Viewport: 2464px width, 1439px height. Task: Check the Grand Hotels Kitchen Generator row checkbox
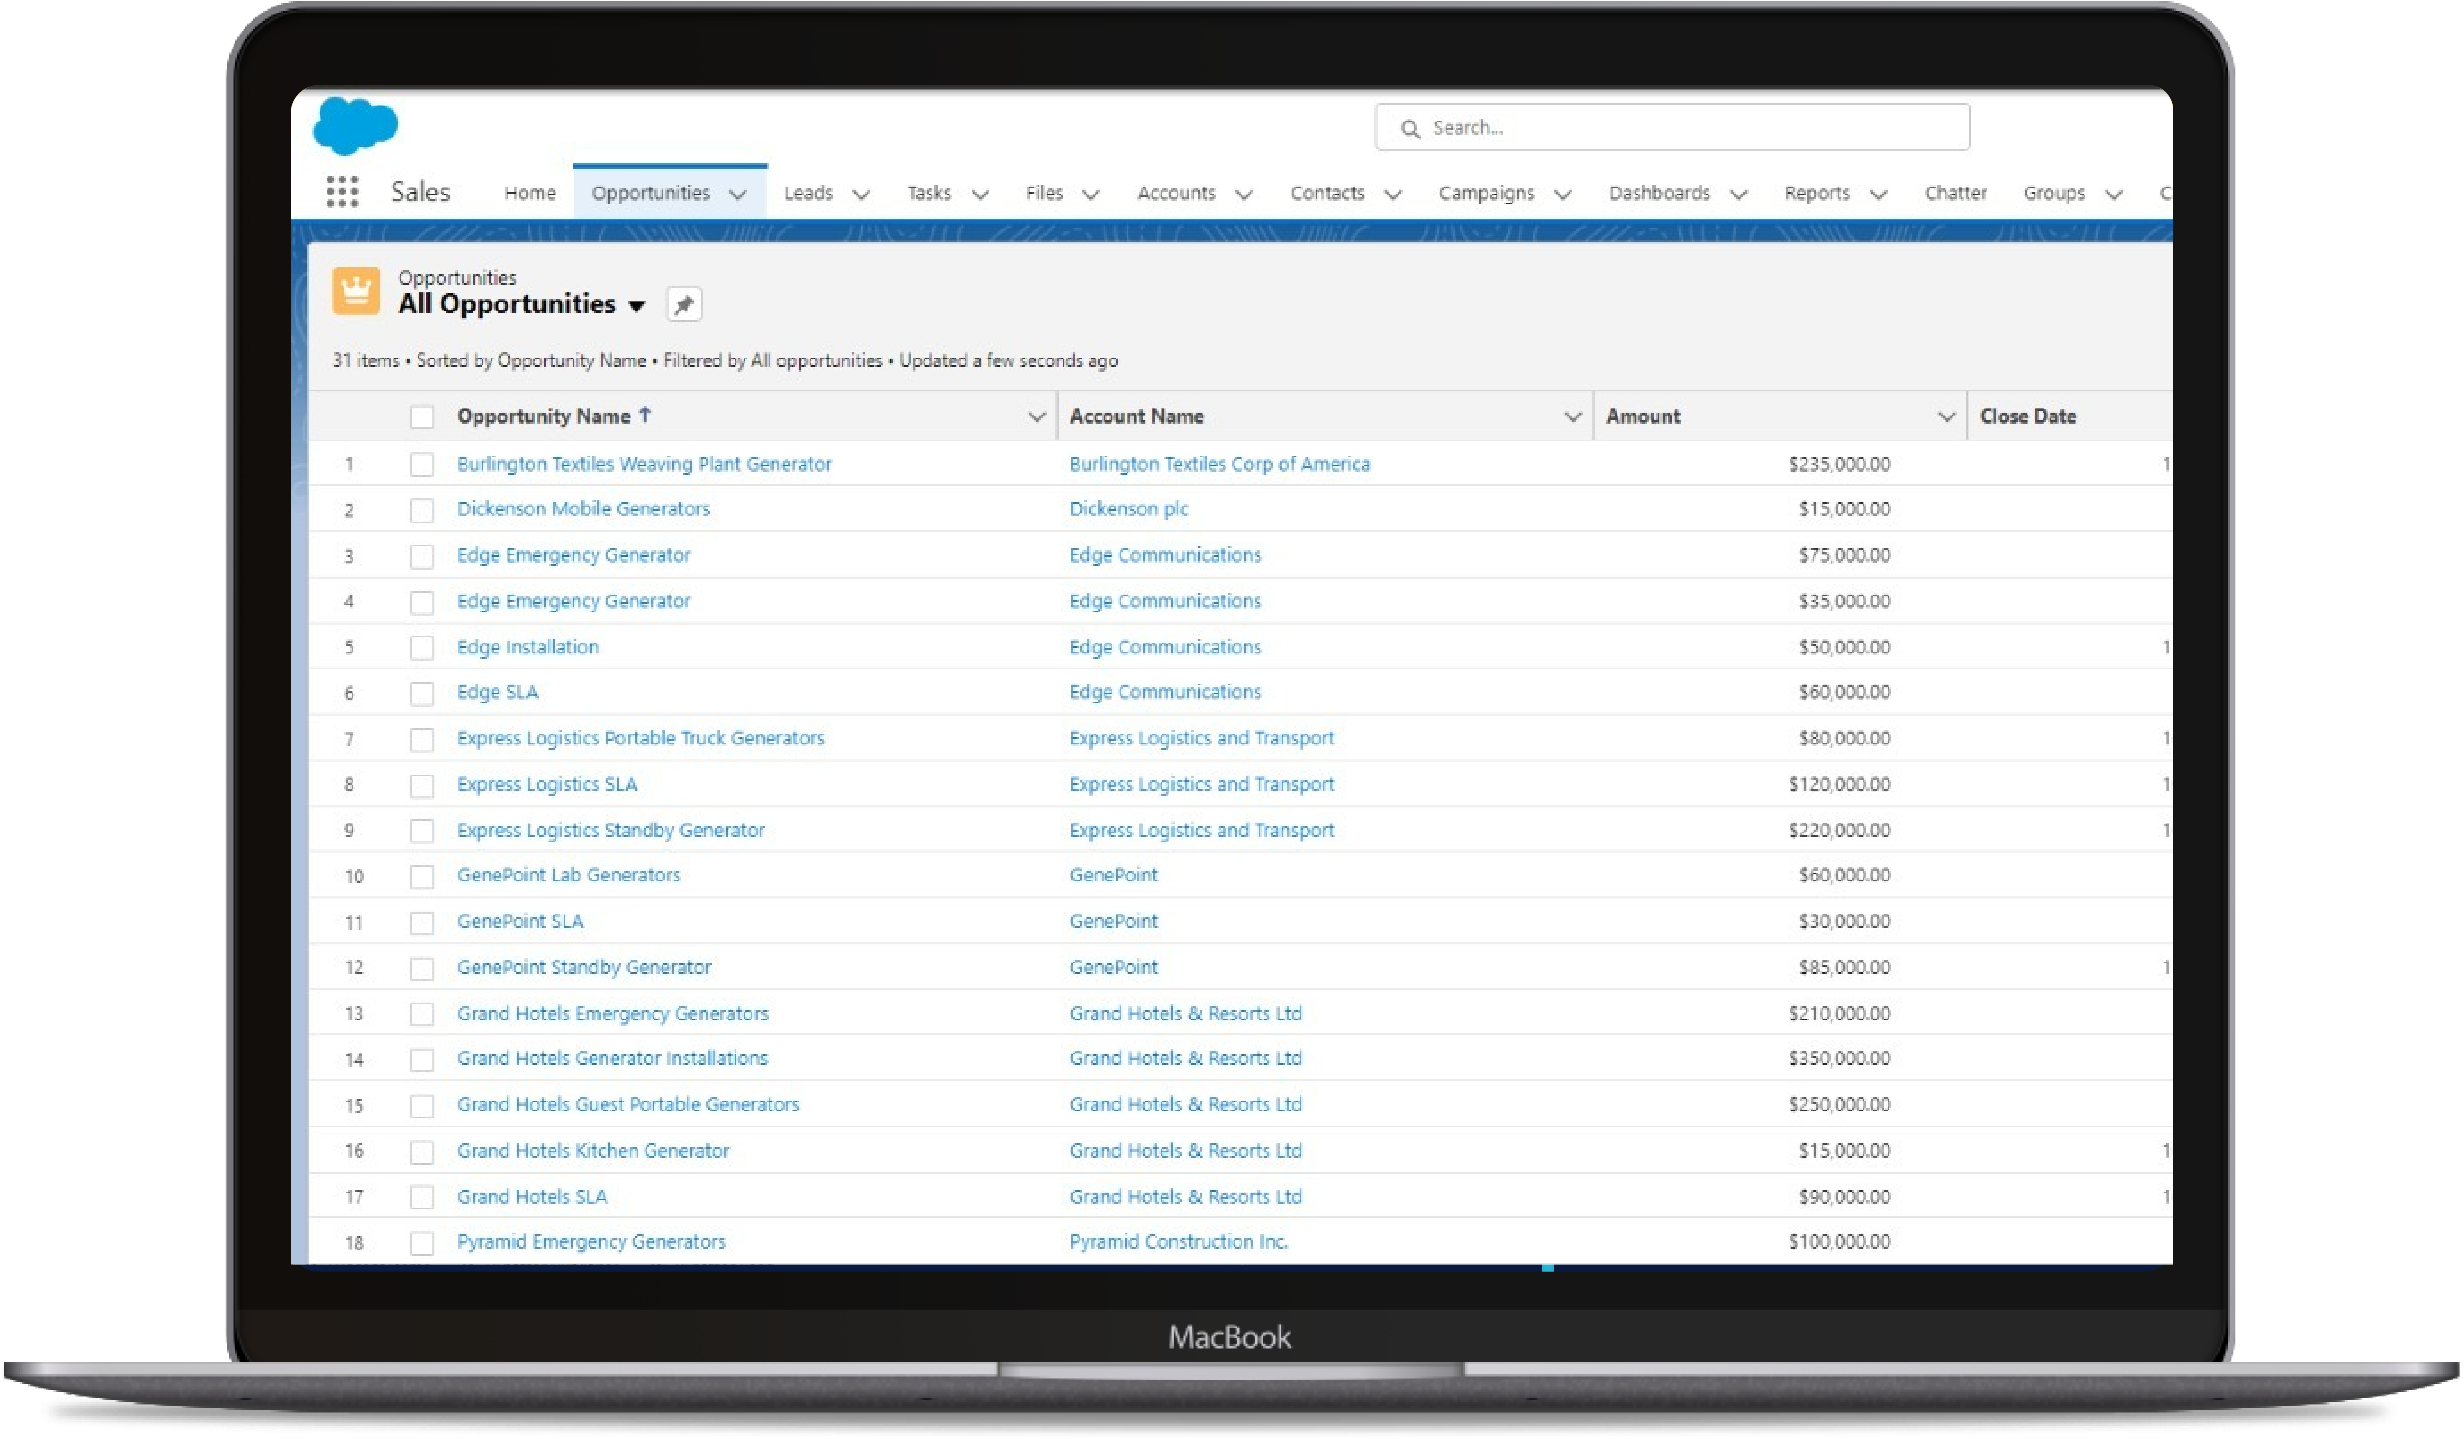coord(422,1152)
